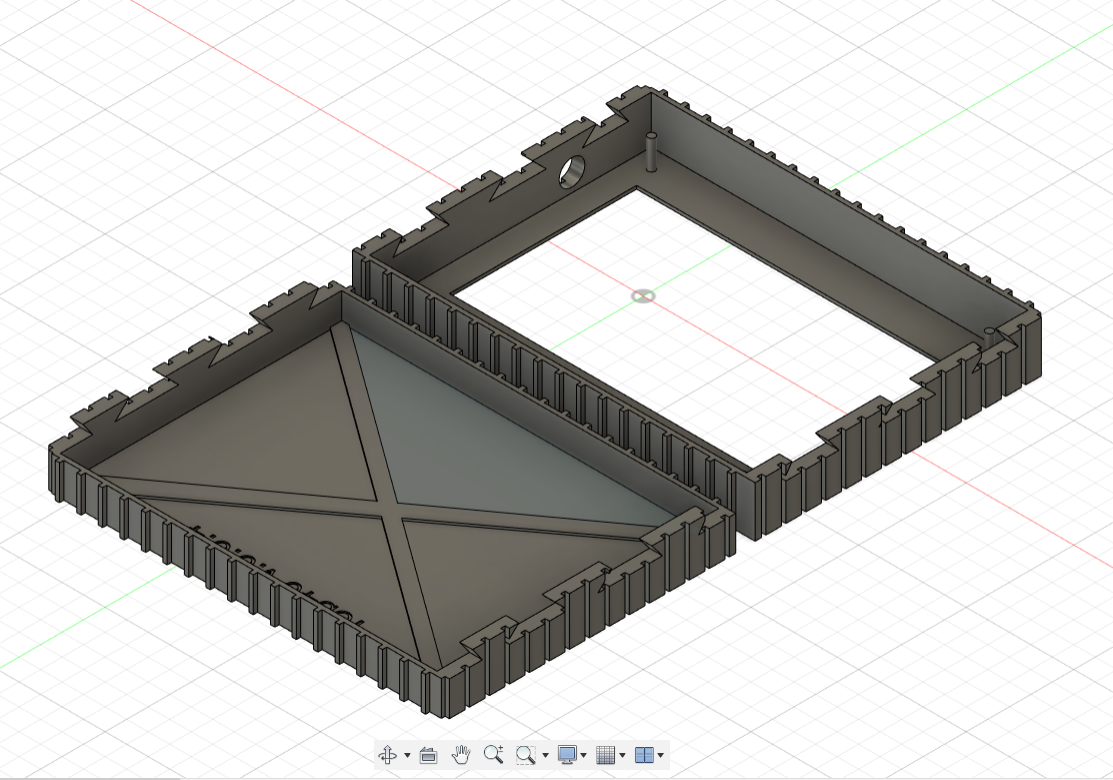
Task: Click the origin point in the viewport
Action: coord(641,296)
